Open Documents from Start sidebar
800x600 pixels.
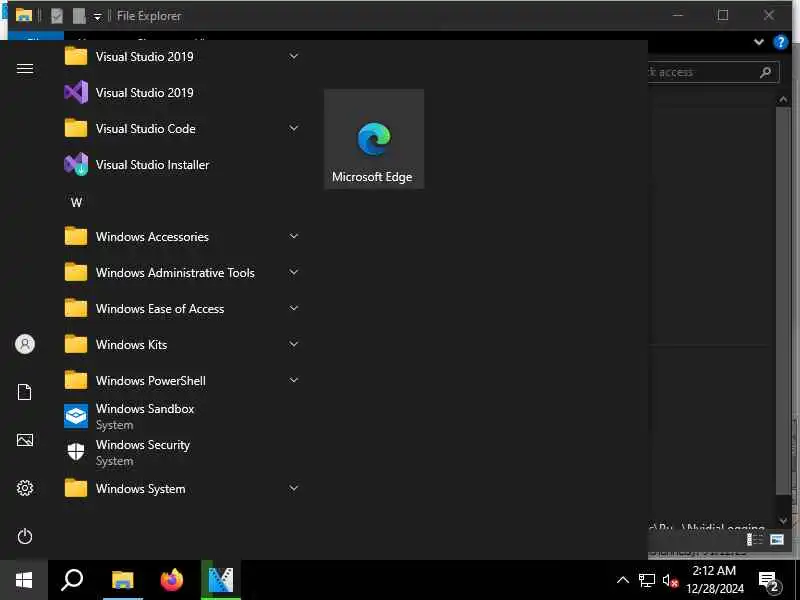(24, 392)
